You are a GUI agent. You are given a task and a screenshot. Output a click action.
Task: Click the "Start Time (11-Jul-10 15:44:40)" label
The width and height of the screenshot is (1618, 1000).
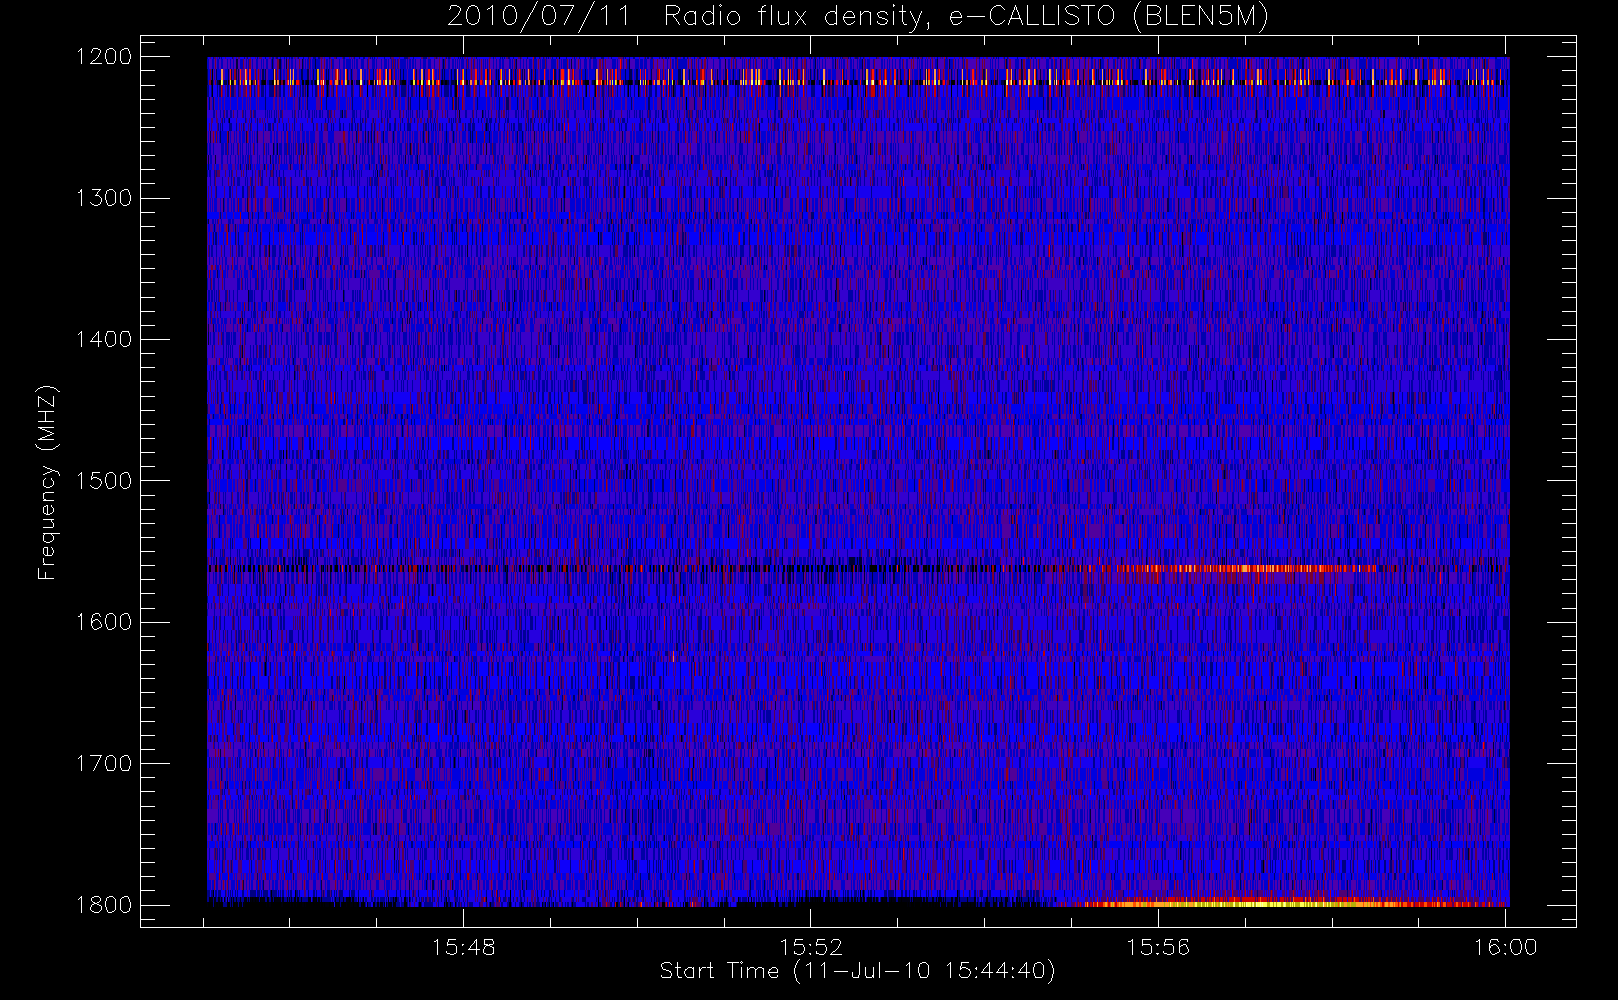[858, 971]
